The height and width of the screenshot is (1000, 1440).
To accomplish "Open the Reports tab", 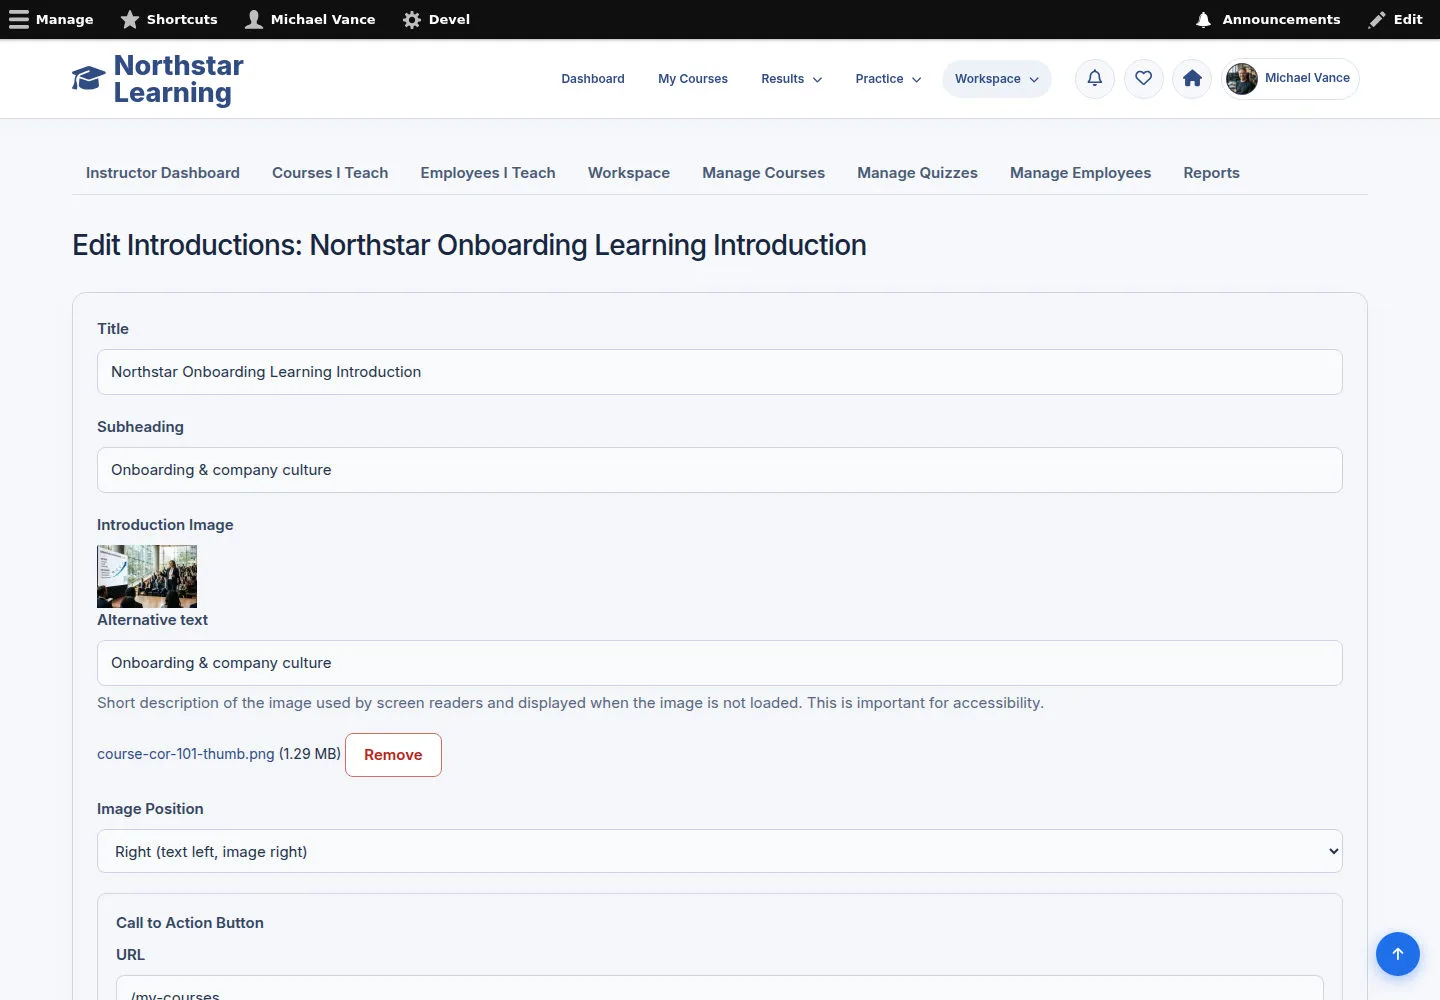I will pos(1212,173).
